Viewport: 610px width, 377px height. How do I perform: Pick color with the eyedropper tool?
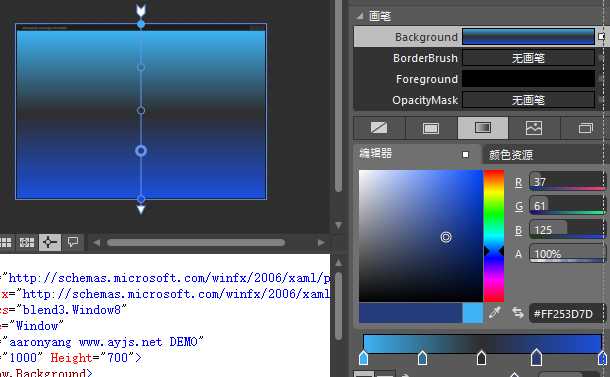(x=494, y=312)
